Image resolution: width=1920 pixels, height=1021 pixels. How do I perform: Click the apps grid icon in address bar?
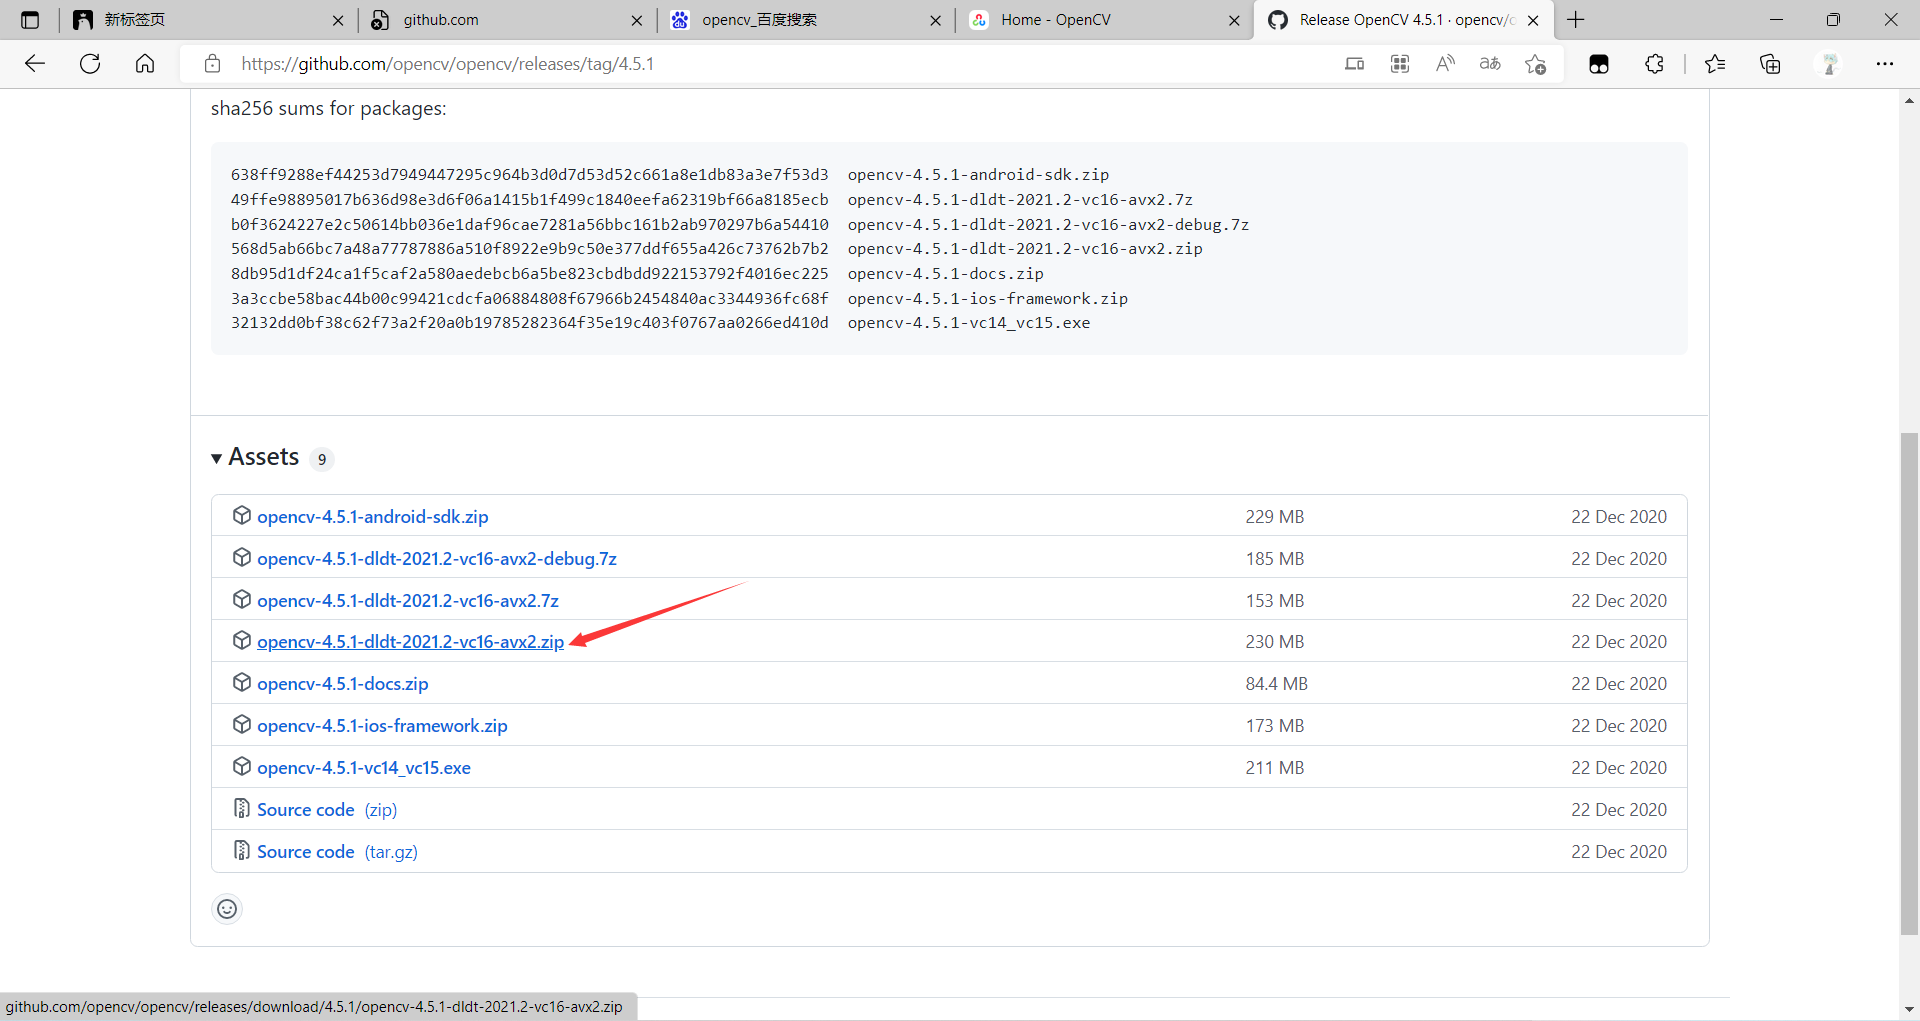[x=1400, y=64]
